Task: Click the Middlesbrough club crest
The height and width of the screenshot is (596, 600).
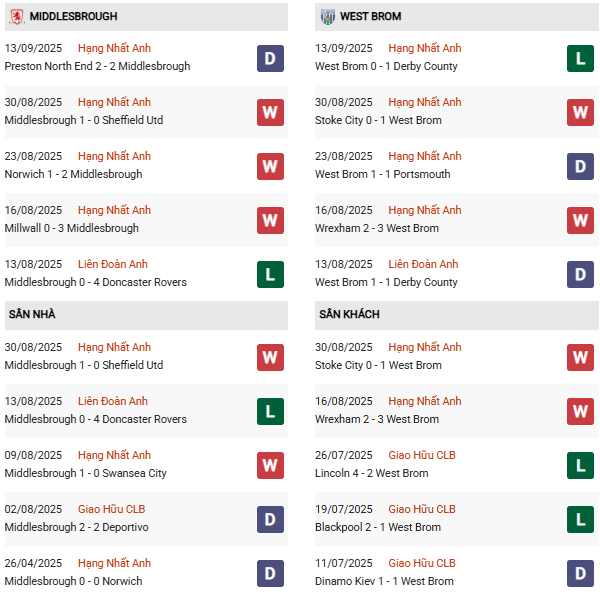Action: 16,17
